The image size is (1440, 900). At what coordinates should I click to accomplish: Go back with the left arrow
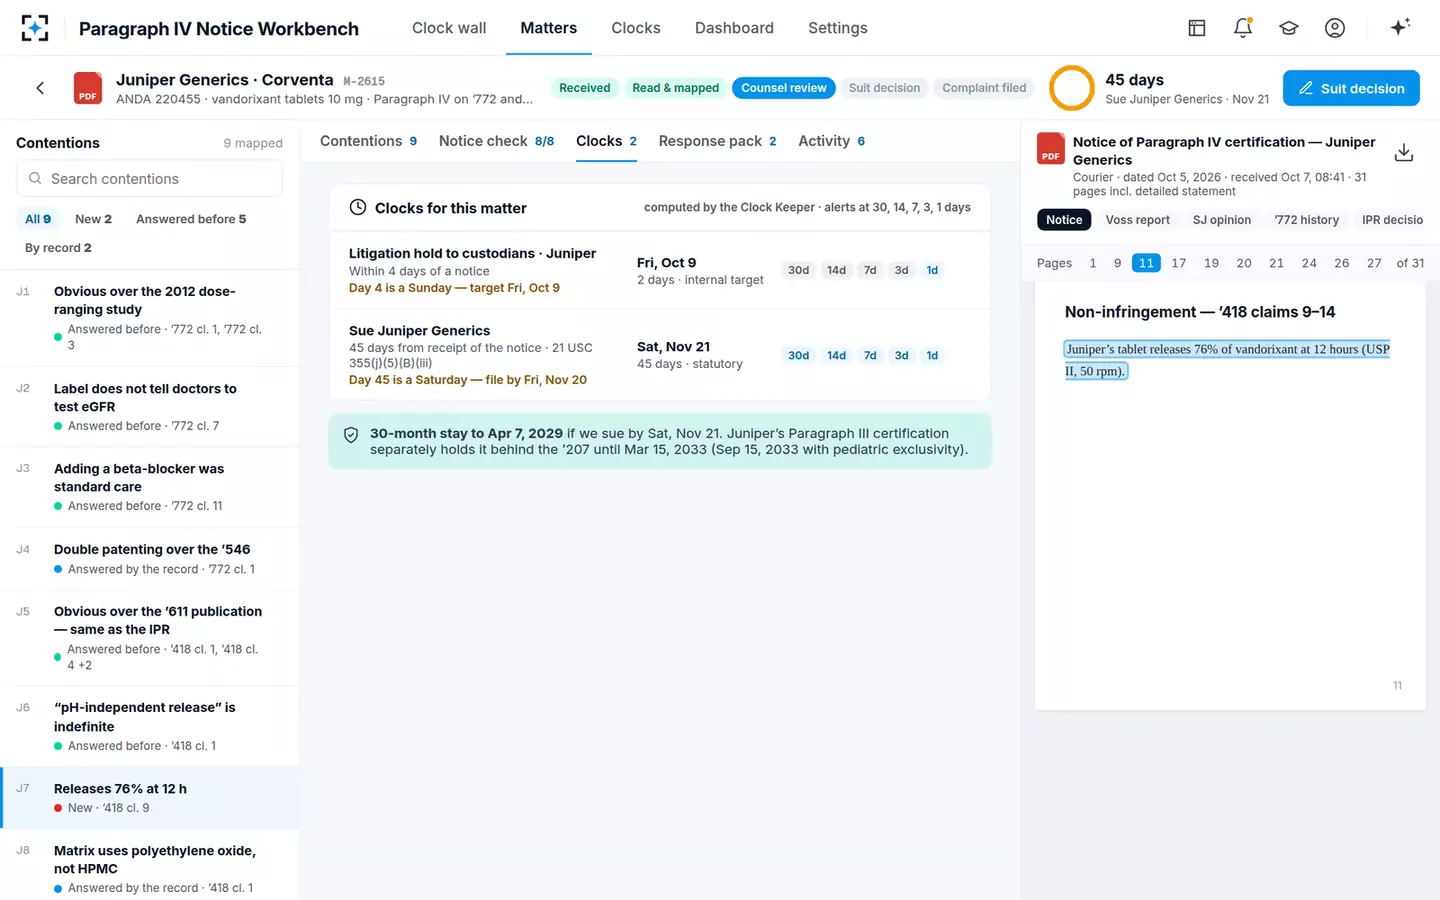point(40,88)
